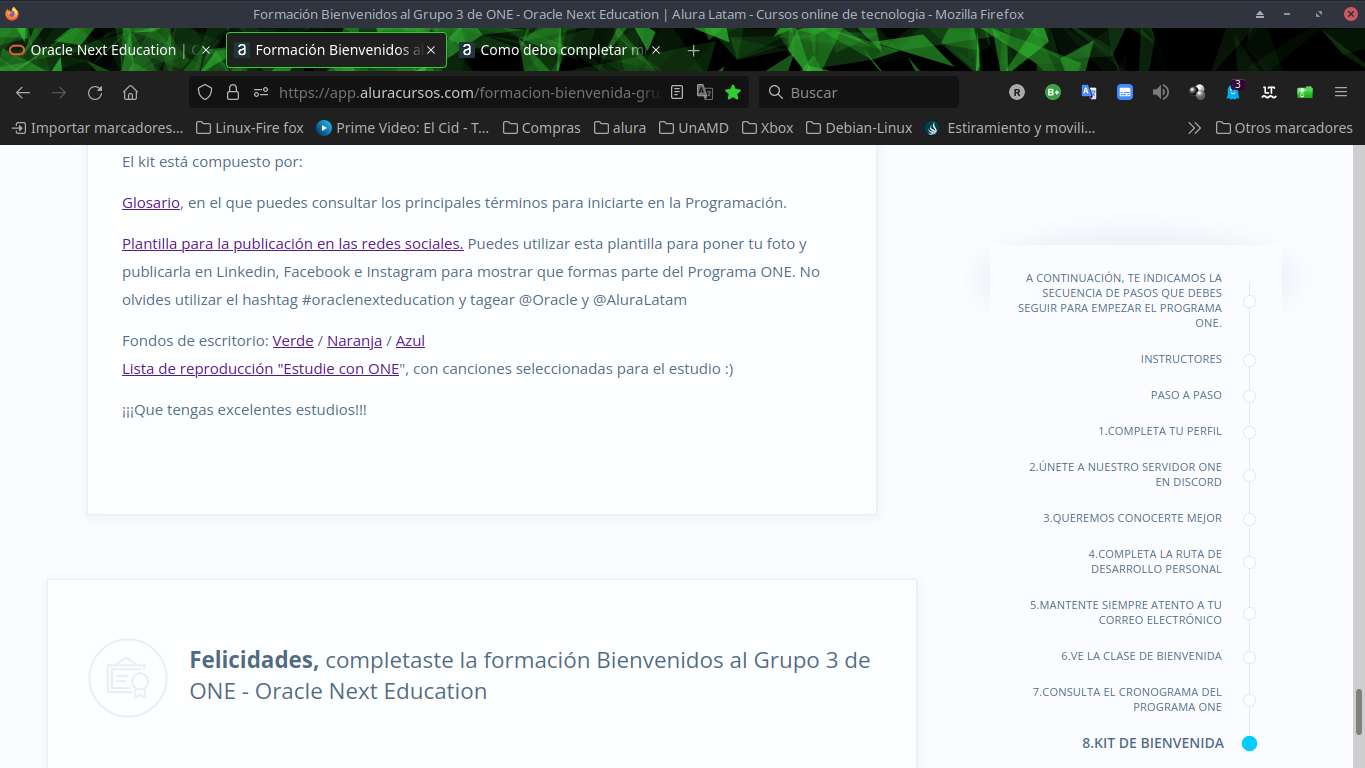The height and width of the screenshot is (768, 1365).
Task: Open the Azul wallpaper link
Action: point(410,341)
